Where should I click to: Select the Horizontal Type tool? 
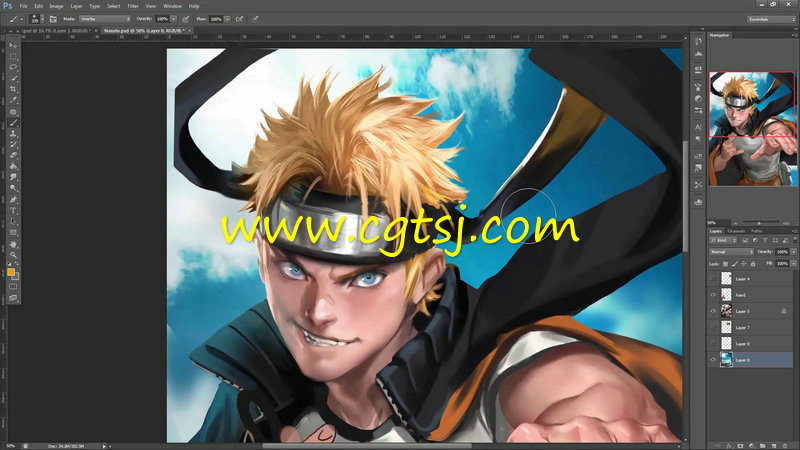coord(13,210)
